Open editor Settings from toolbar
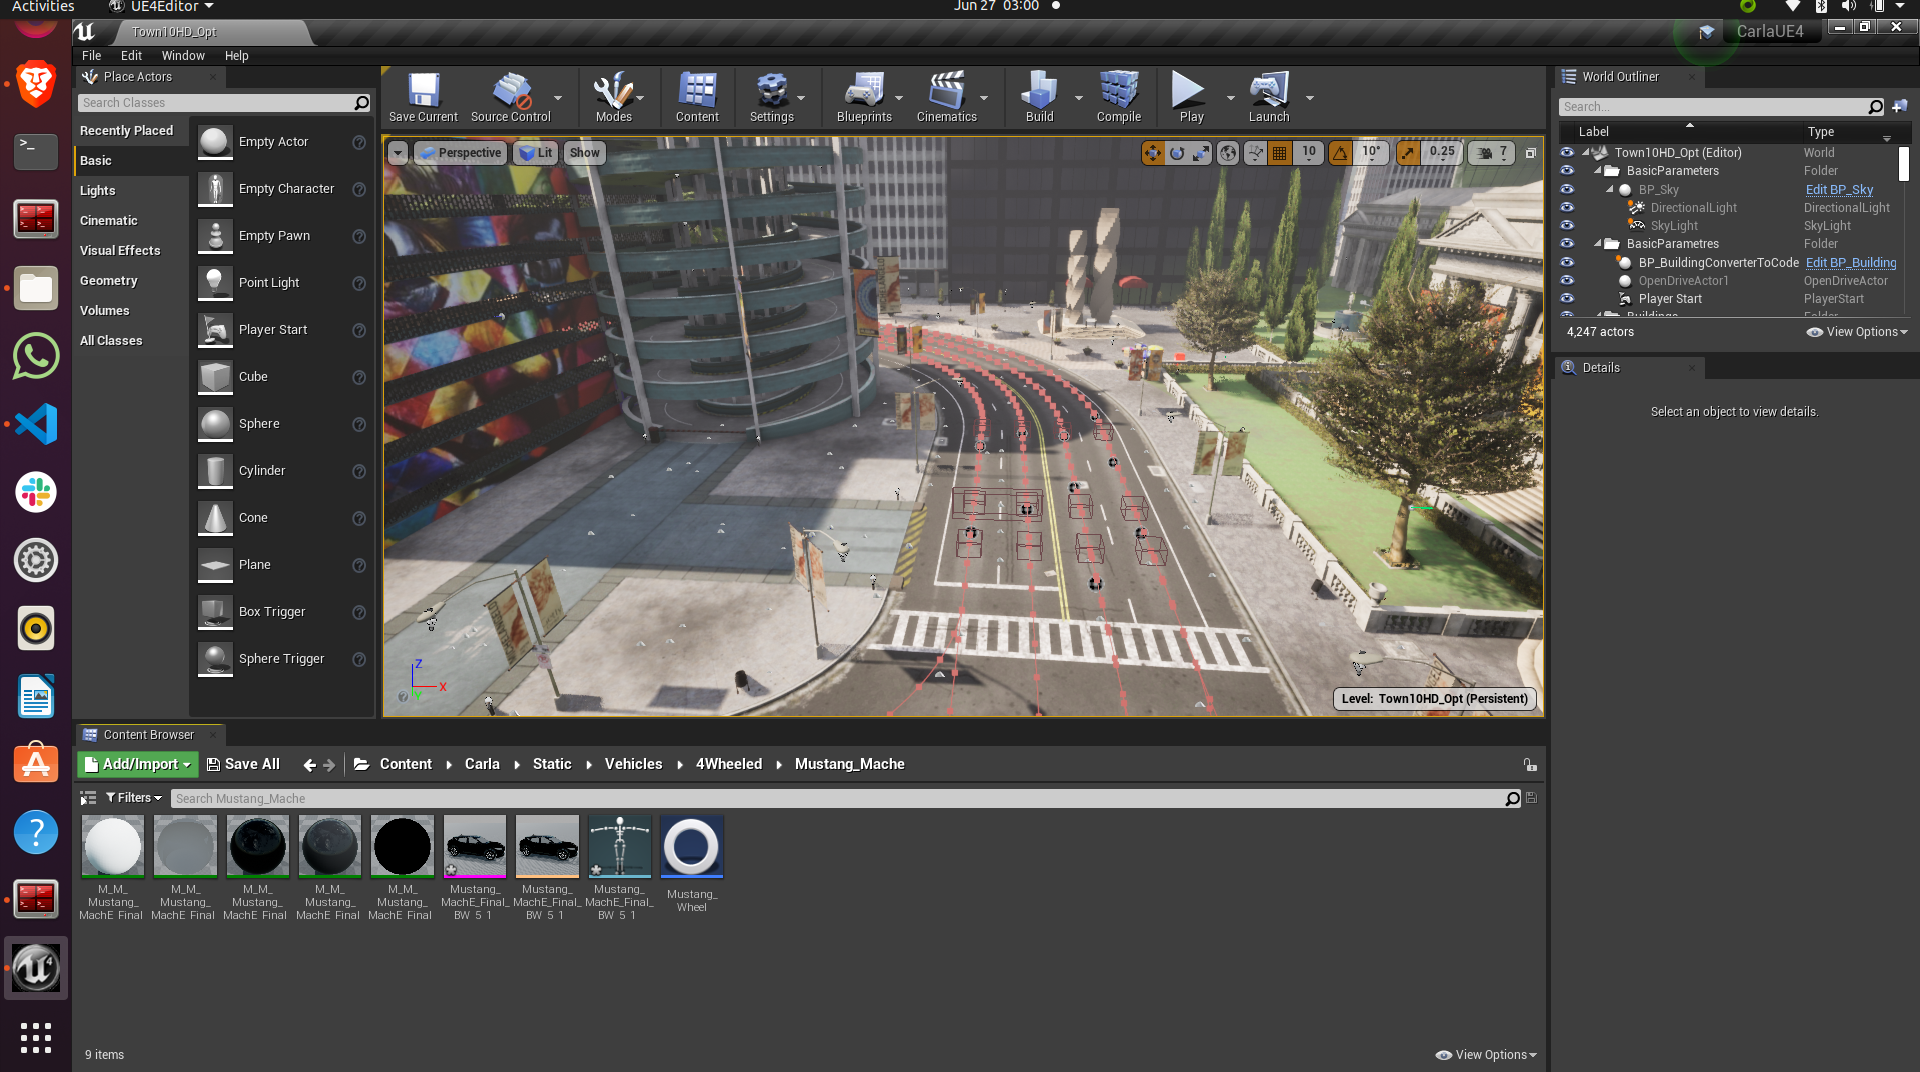The image size is (1920, 1072). pos(772,97)
